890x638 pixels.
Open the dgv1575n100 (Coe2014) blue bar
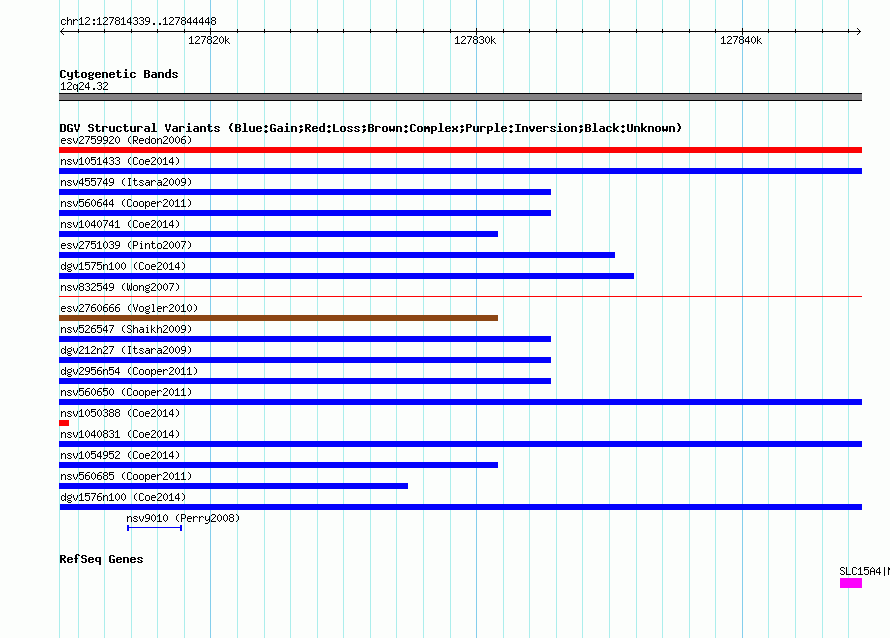346,276
